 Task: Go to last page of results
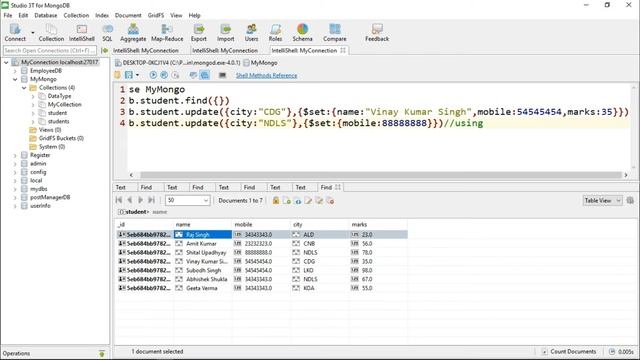151,200
